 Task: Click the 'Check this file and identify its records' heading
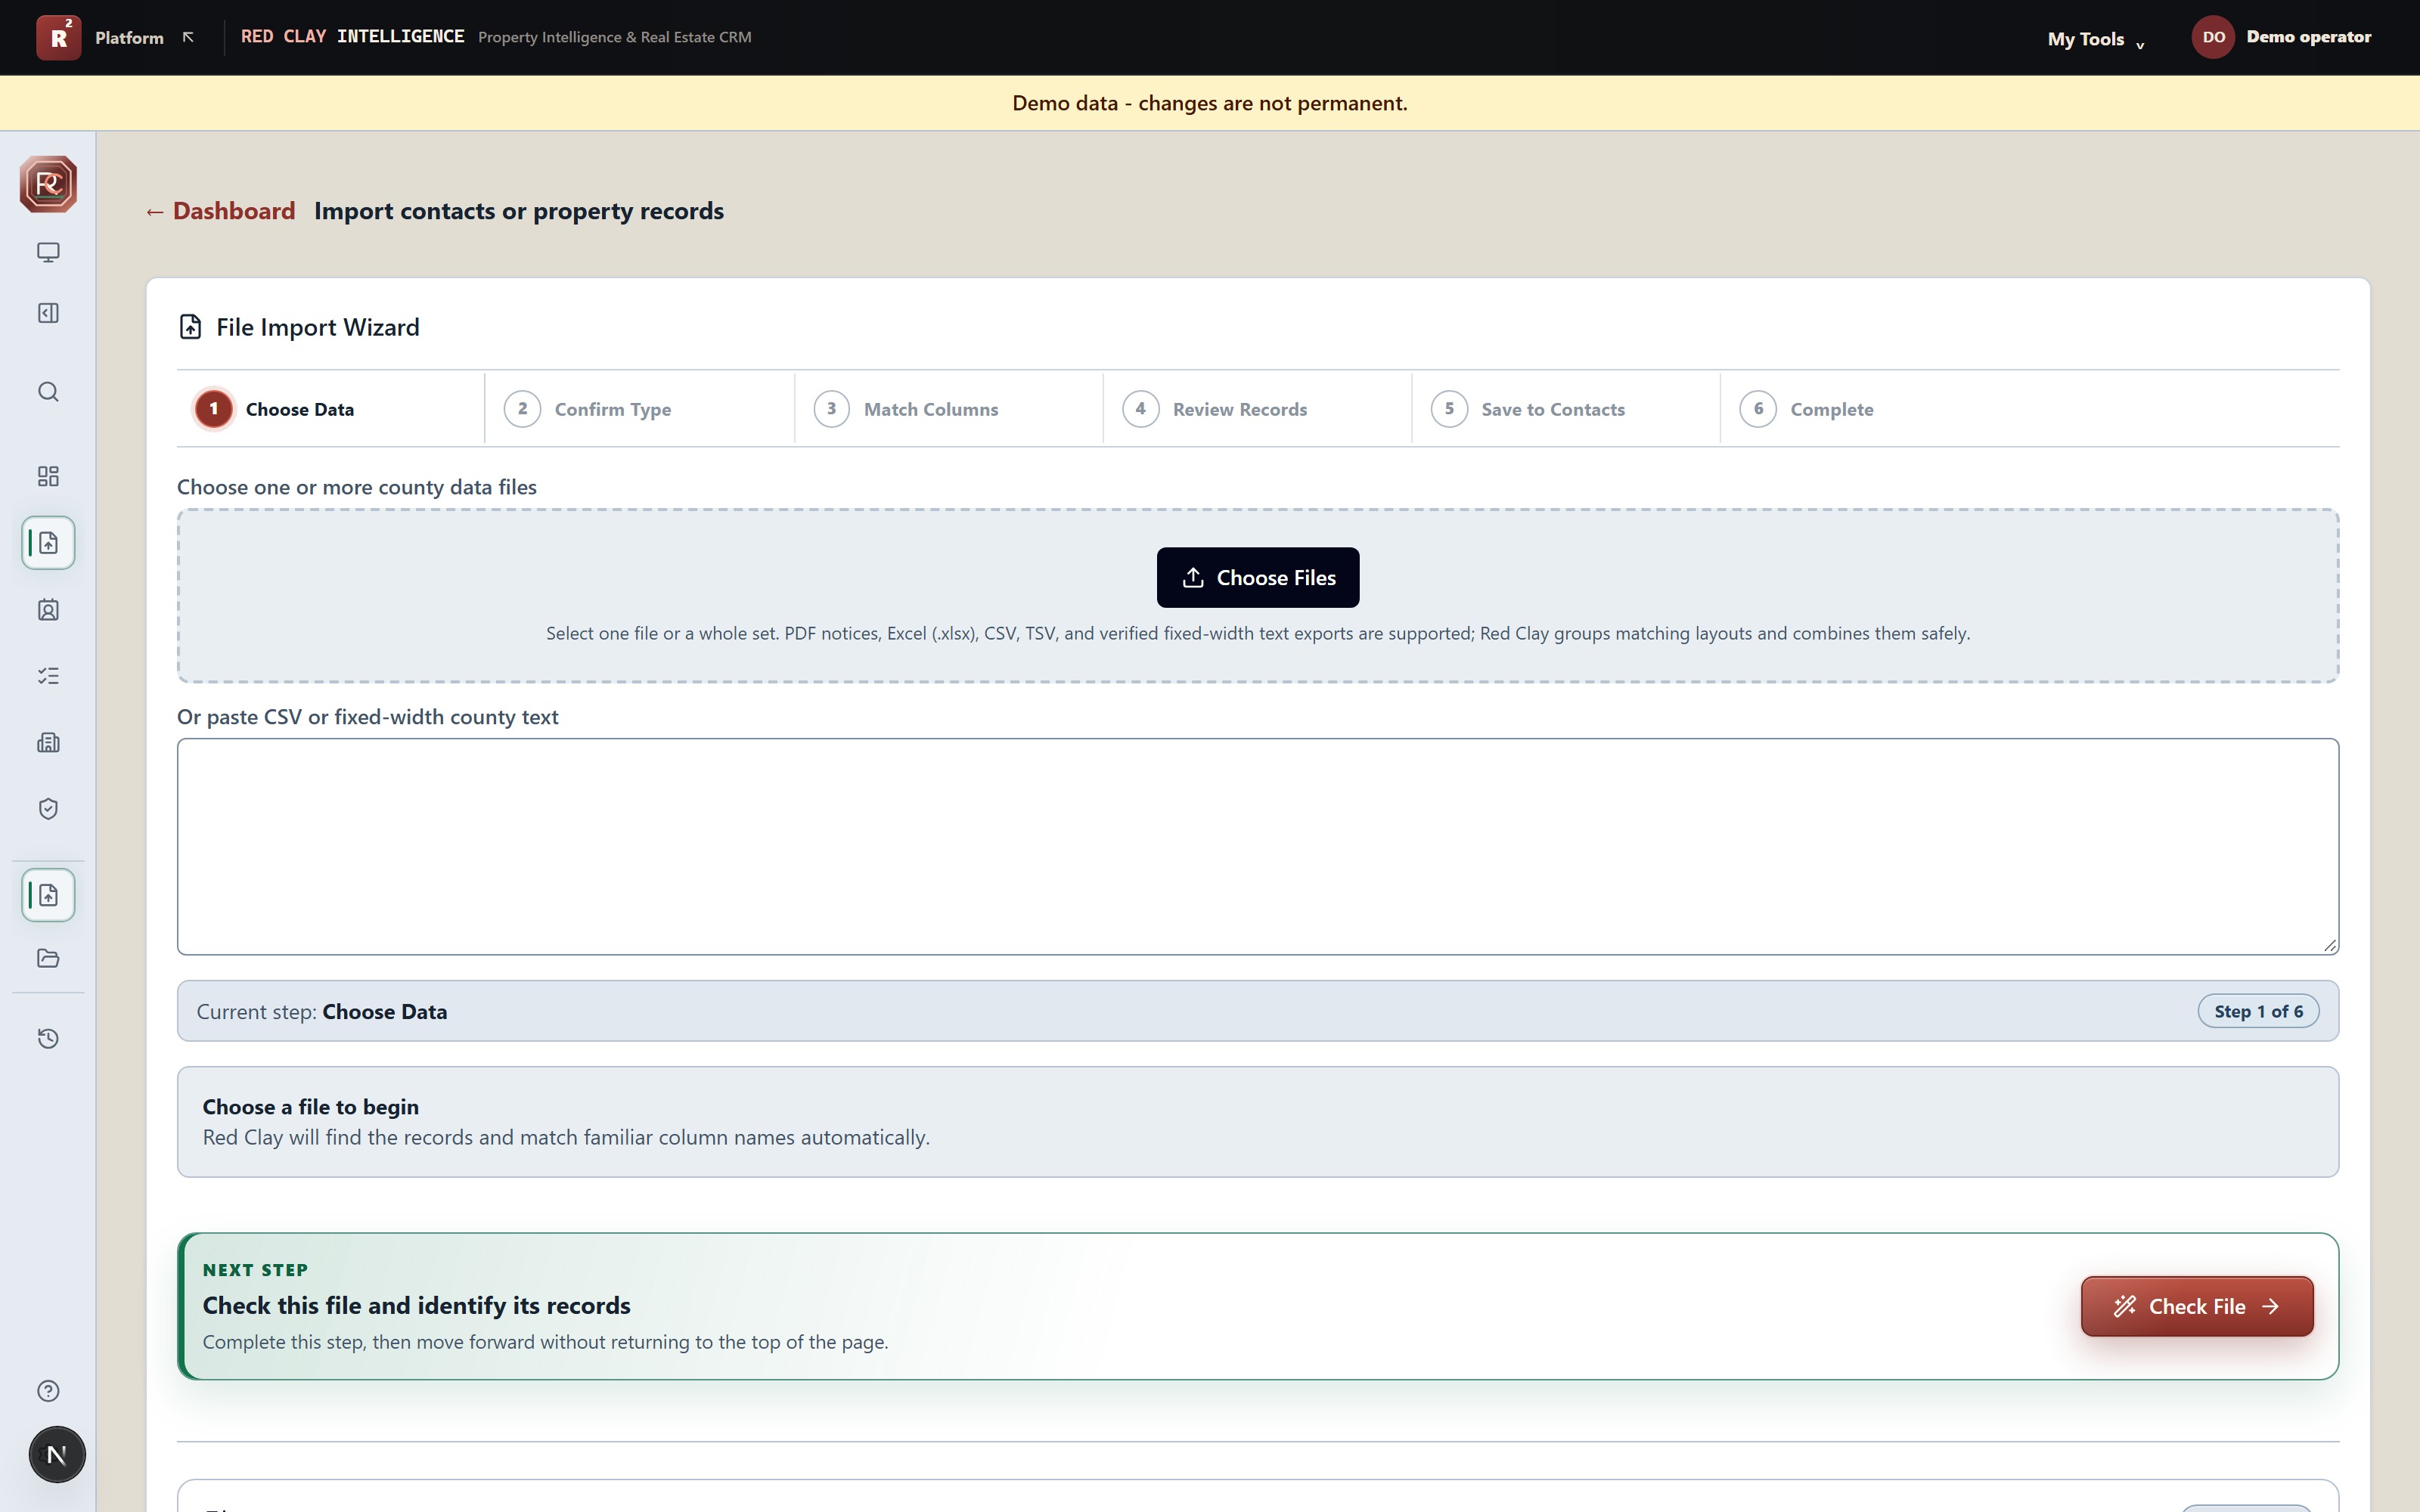417,1305
